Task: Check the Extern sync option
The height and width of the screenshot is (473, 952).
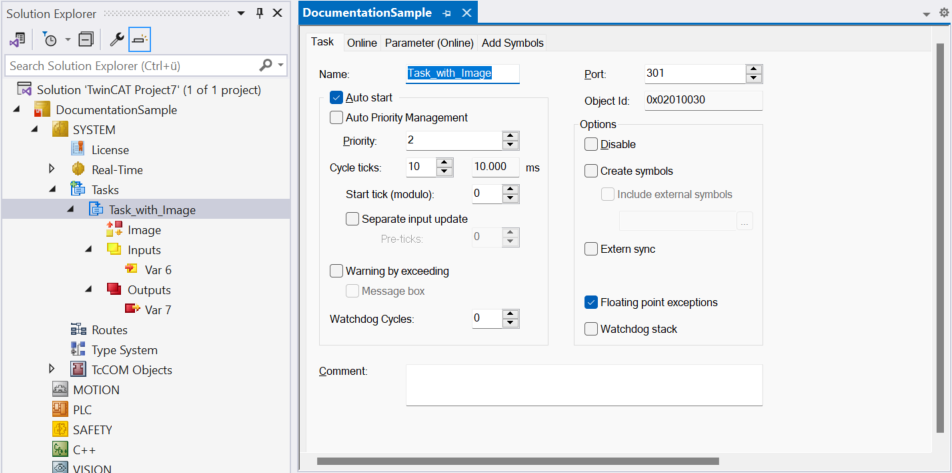Action: 591,249
